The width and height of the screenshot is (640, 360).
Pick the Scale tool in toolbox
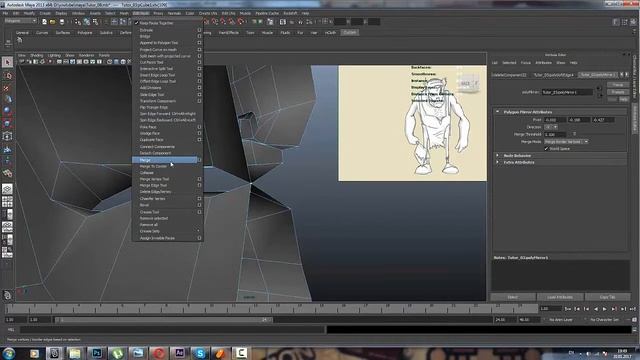[x=7, y=123]
